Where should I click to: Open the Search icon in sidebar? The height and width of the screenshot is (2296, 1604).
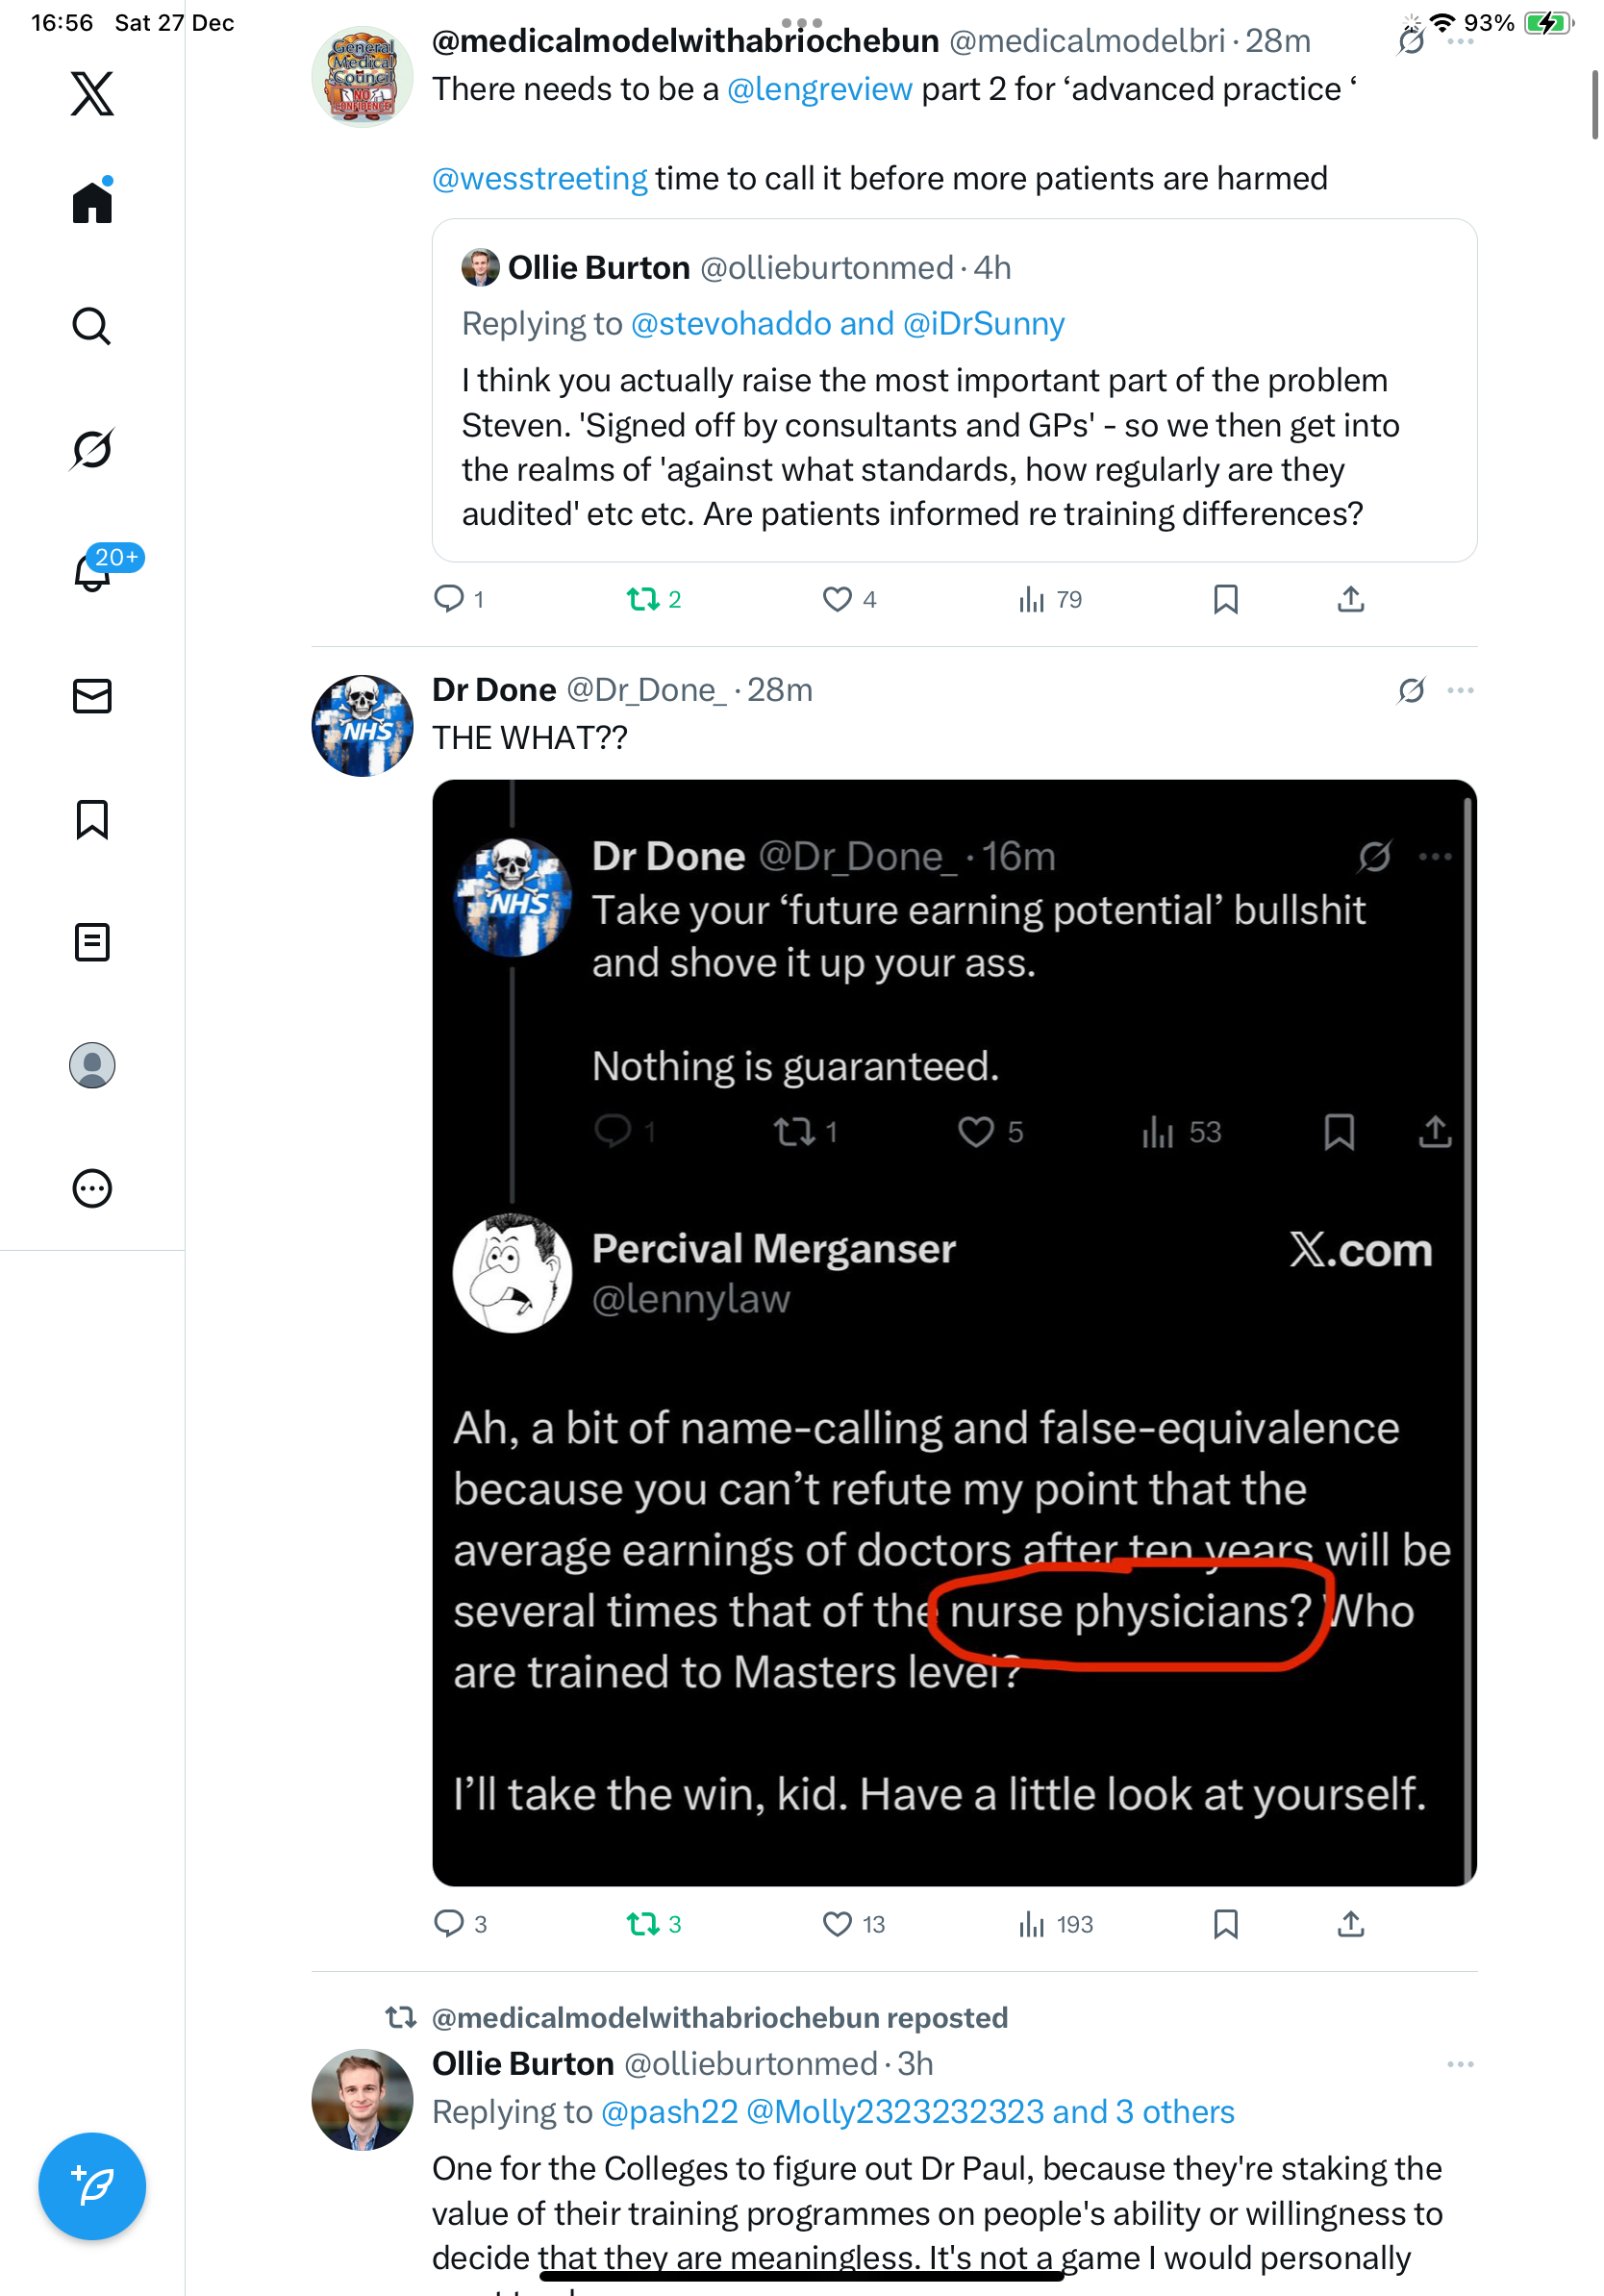pos(92,326)
